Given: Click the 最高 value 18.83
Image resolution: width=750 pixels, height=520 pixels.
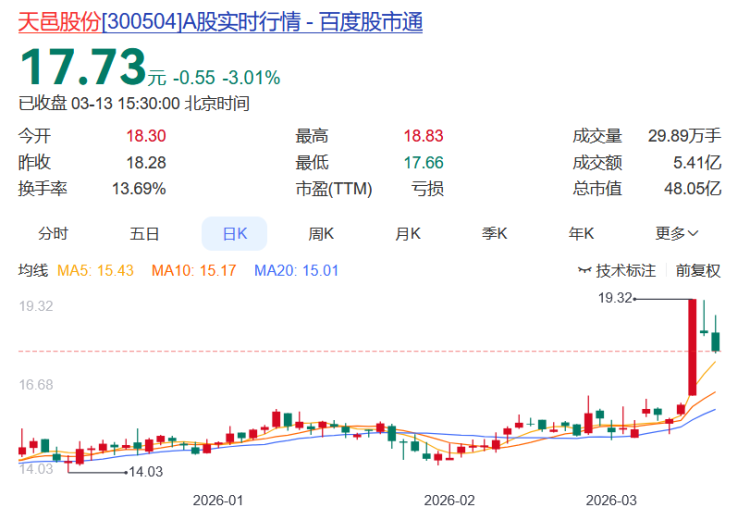Looking at the screenshot, I should (x=423, y=136).
